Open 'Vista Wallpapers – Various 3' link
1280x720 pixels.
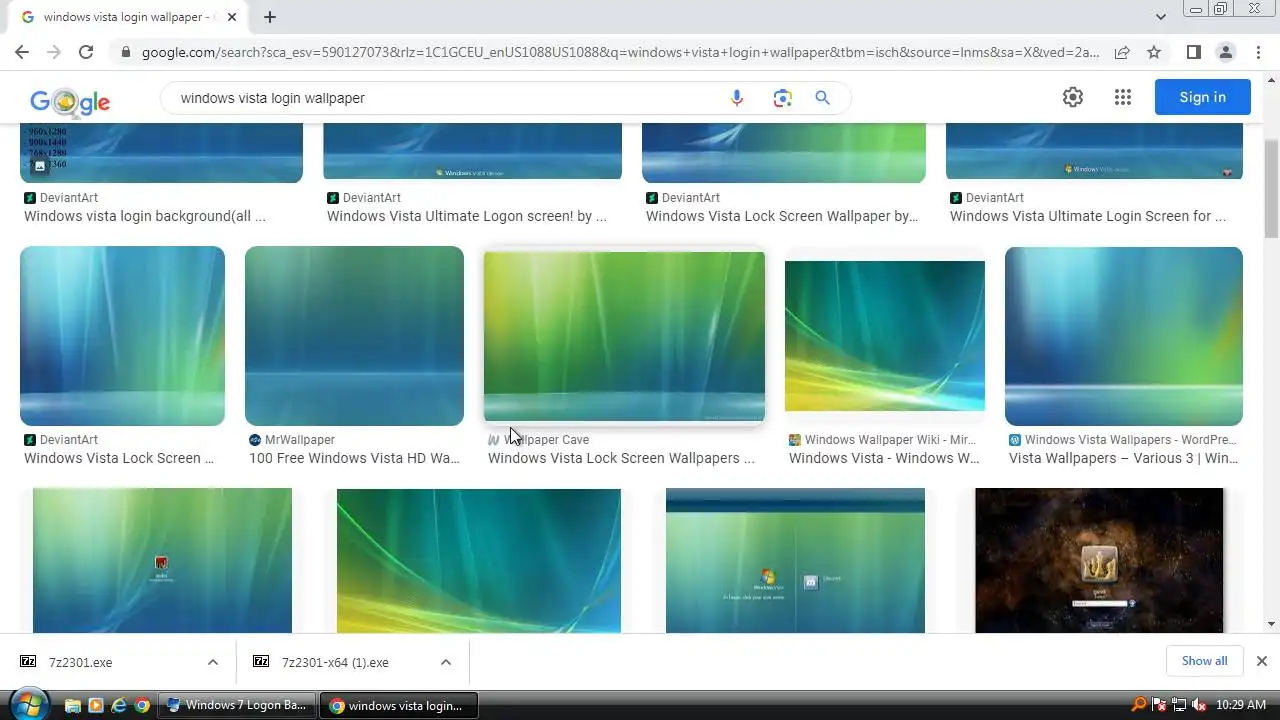pos(1123,458)
